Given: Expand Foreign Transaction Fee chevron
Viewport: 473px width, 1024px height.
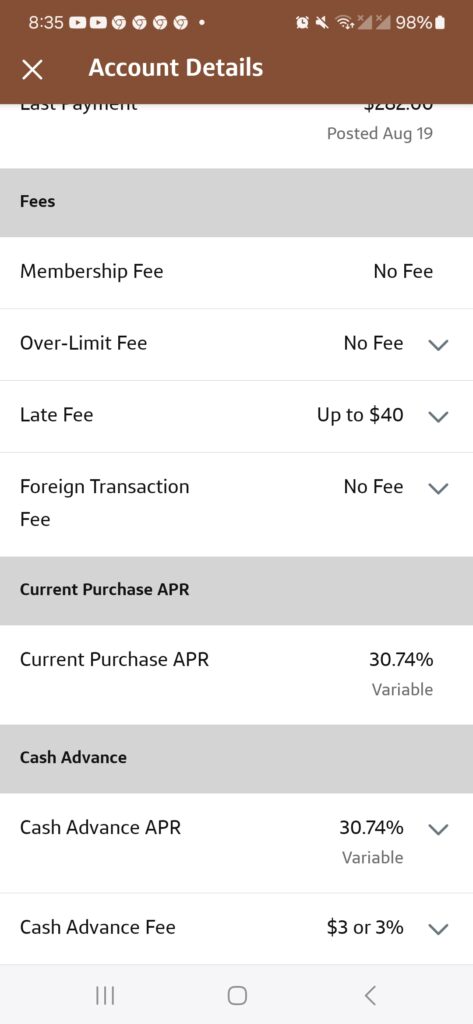Looking at the screenshot, I should 438,488.
